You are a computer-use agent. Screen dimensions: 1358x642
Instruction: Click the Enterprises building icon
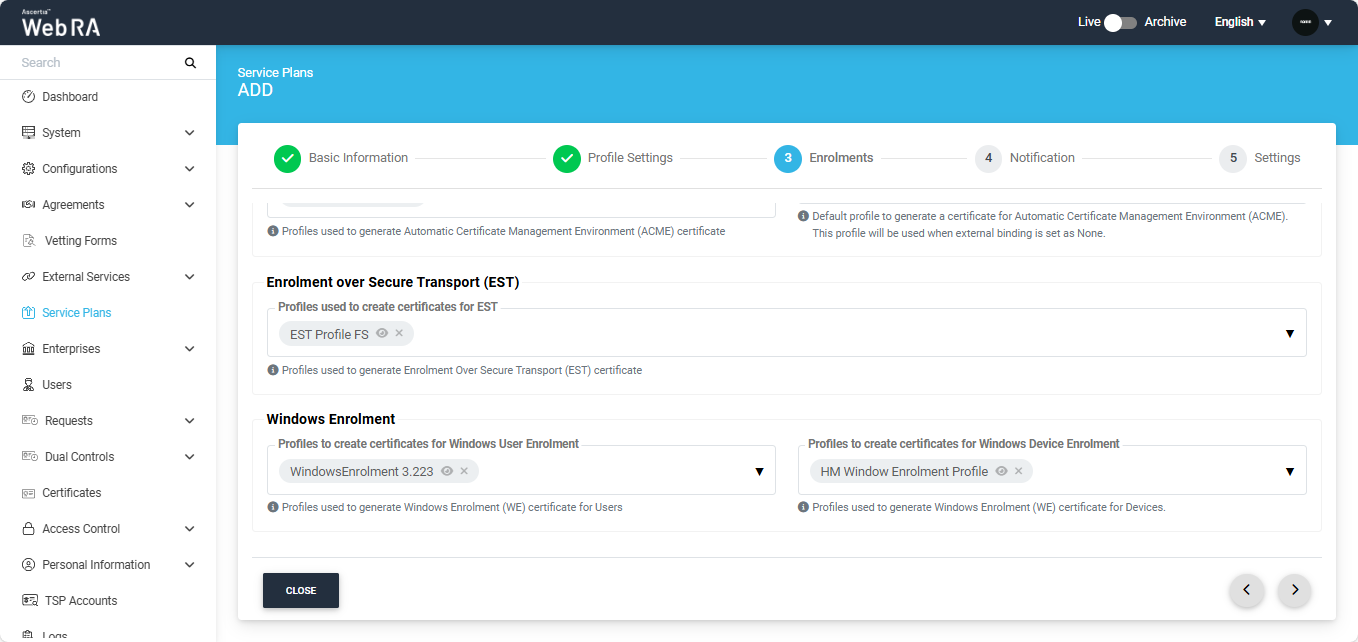(28, 349)
